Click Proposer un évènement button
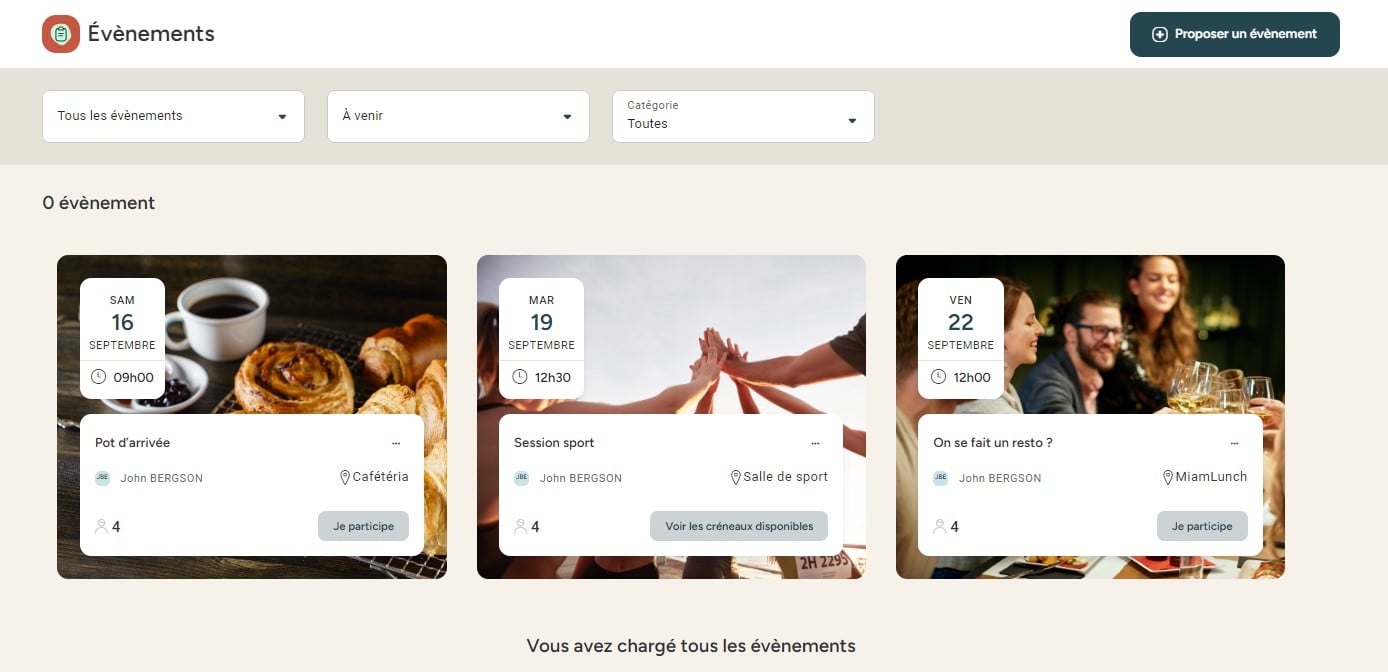 tap(1235, 34)
